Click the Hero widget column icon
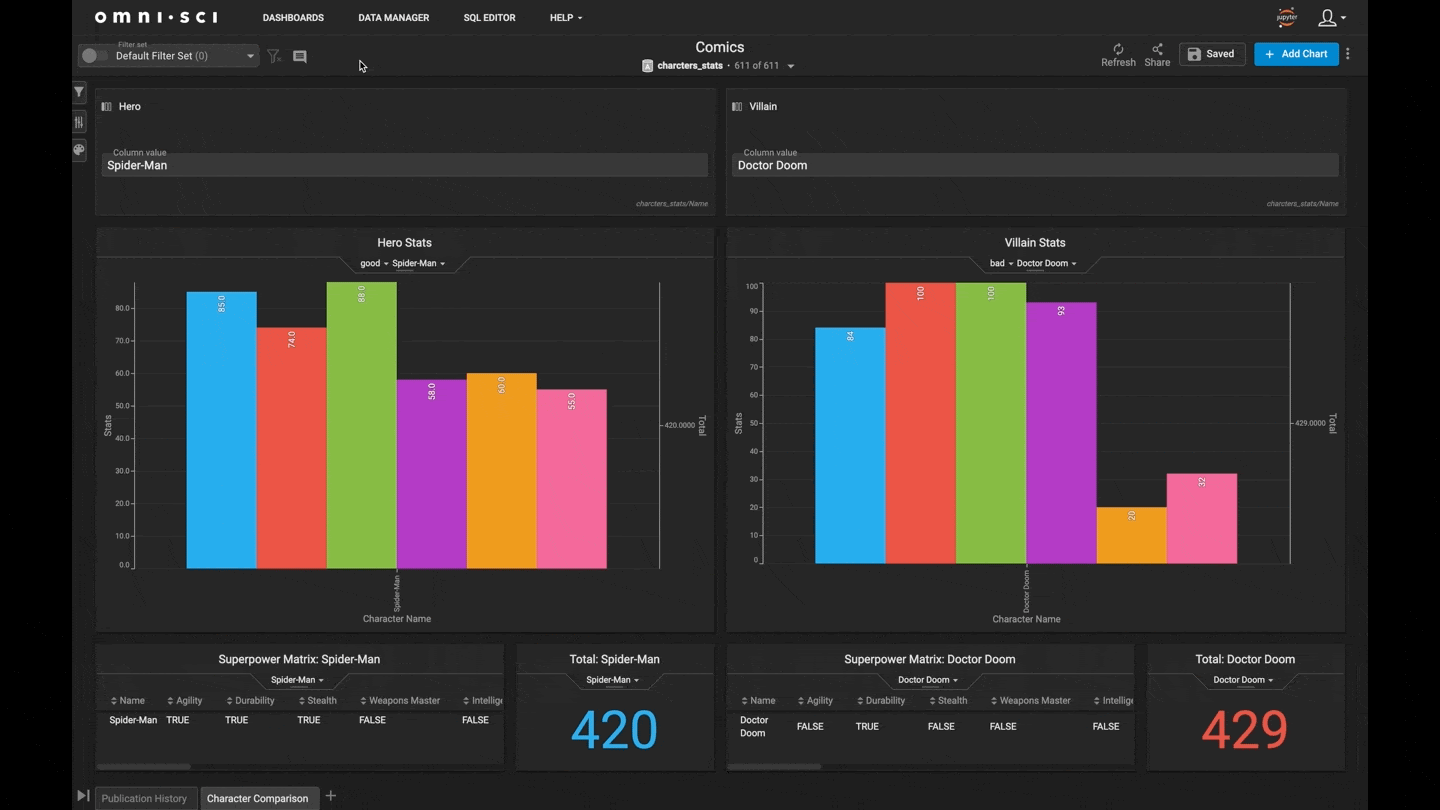This screenshot has height=810, width=1440. point(106,106)
